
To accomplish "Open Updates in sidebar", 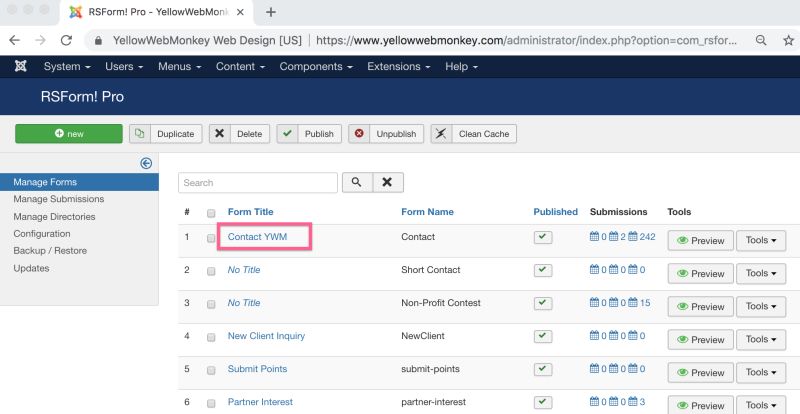I will pyautogui.click(x=31, y=268).
